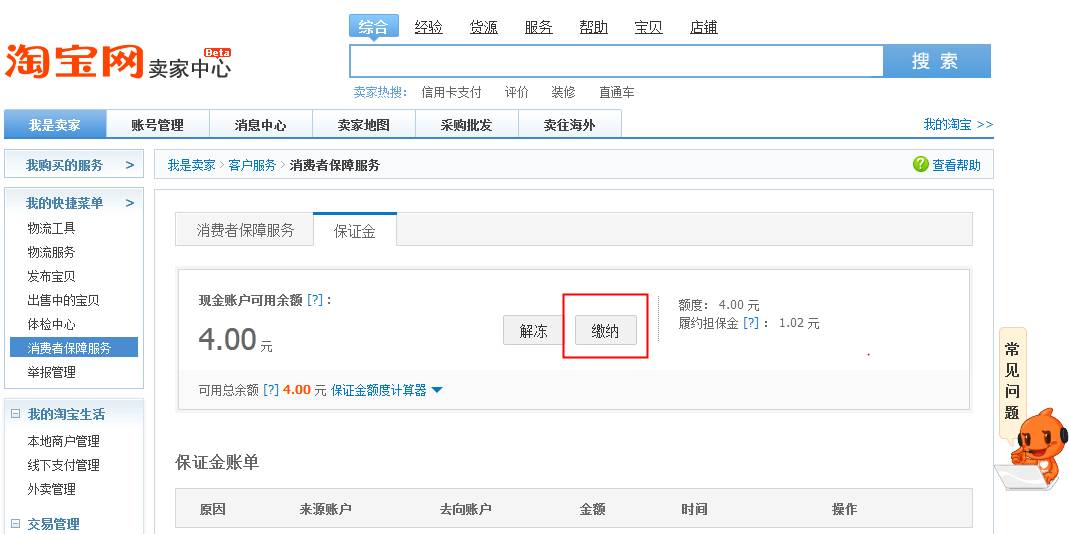Open the 账号管理 nav tab
The width and height of the screenshot is (1069, 534).
(157, 125)
